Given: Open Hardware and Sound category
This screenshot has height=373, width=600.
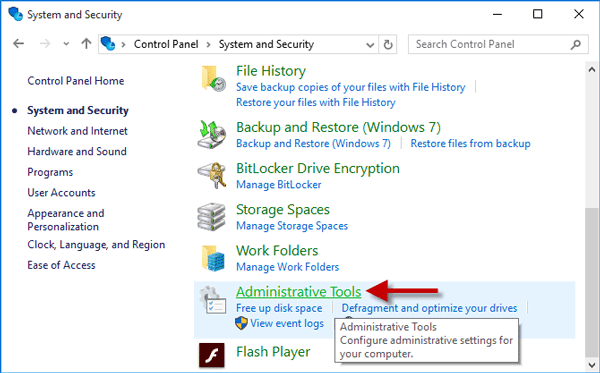Looking at the screenshot, I should pyautogui.click(x=77, y=151).
